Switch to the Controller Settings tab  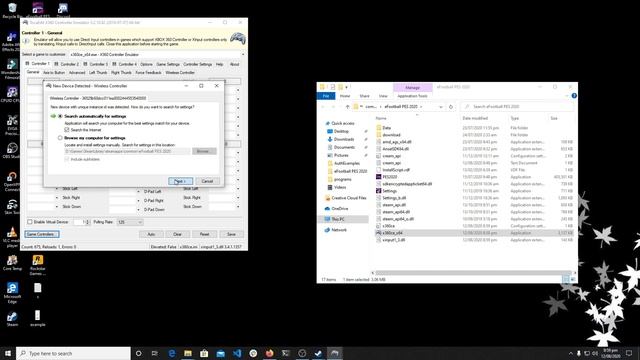tap(198, 64)
